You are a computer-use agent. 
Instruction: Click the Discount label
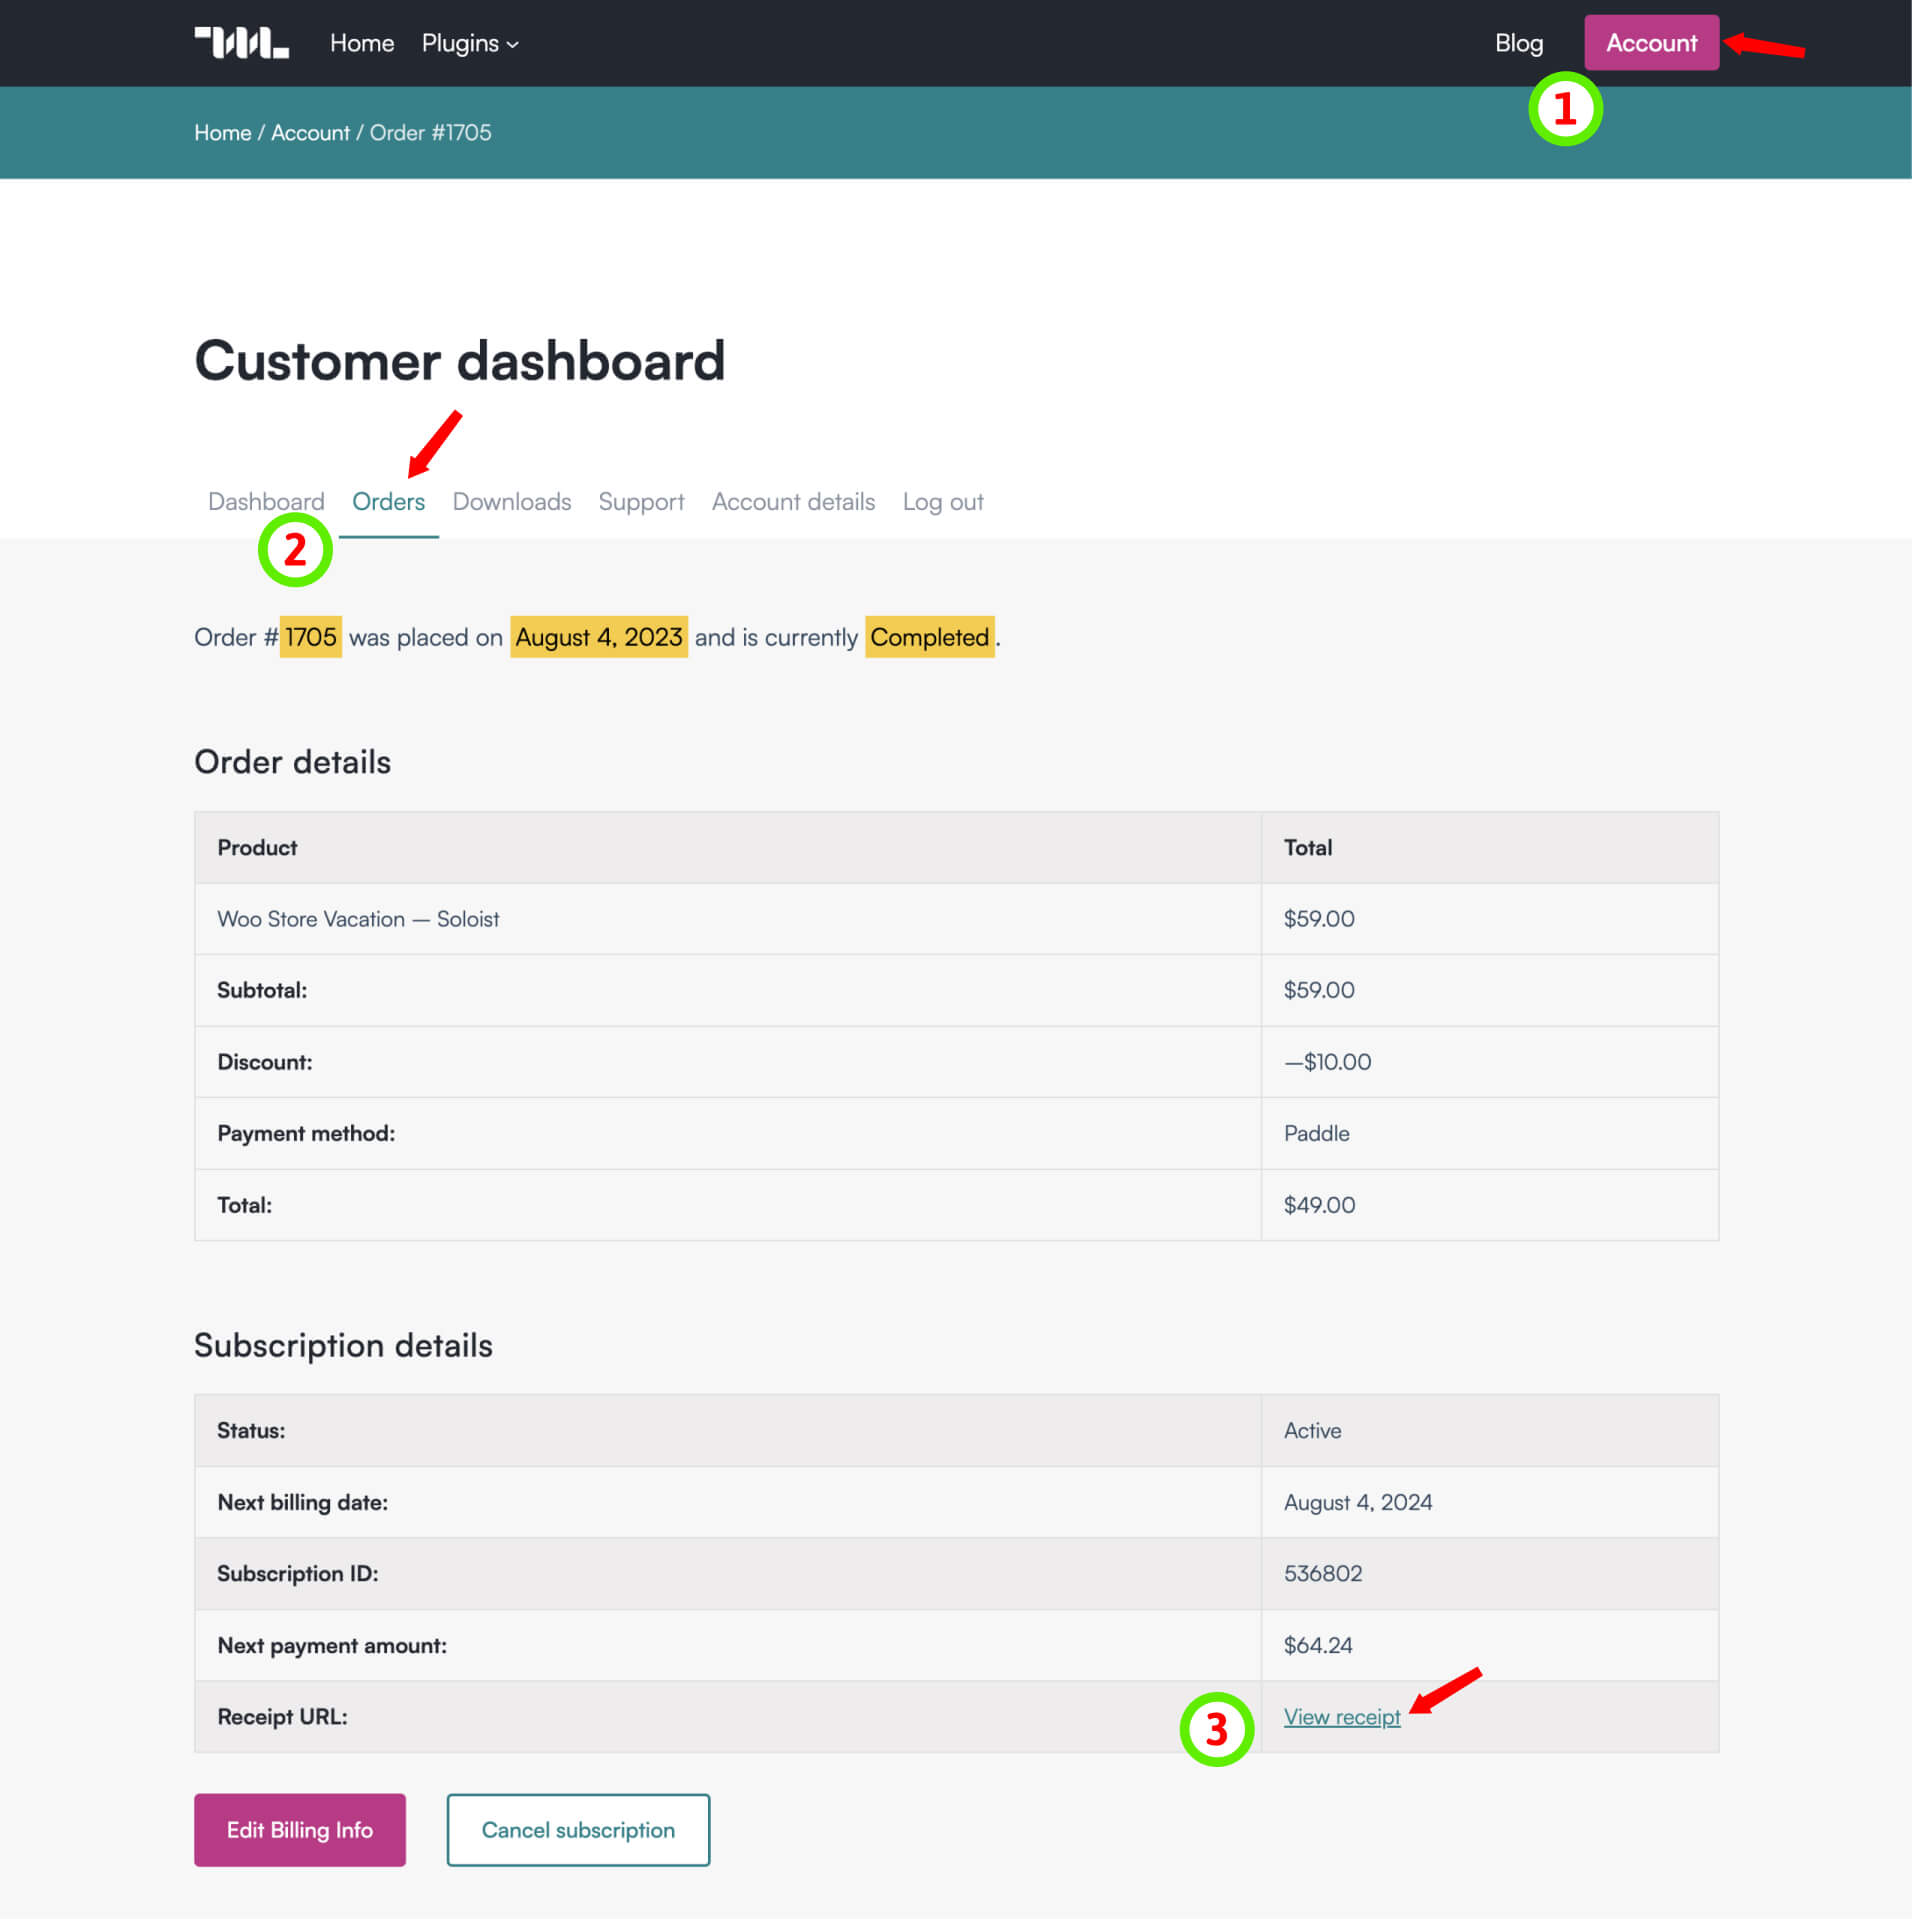265,1062
